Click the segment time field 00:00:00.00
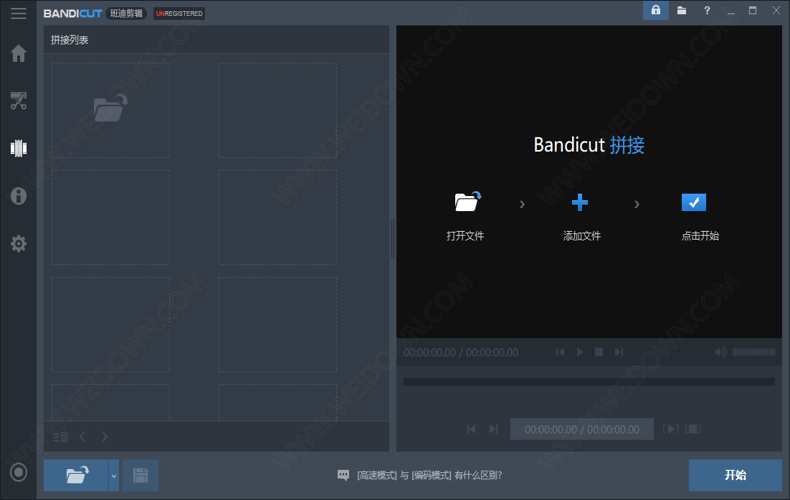This screenshot has width=790, height=500. (x=582, y=429)
